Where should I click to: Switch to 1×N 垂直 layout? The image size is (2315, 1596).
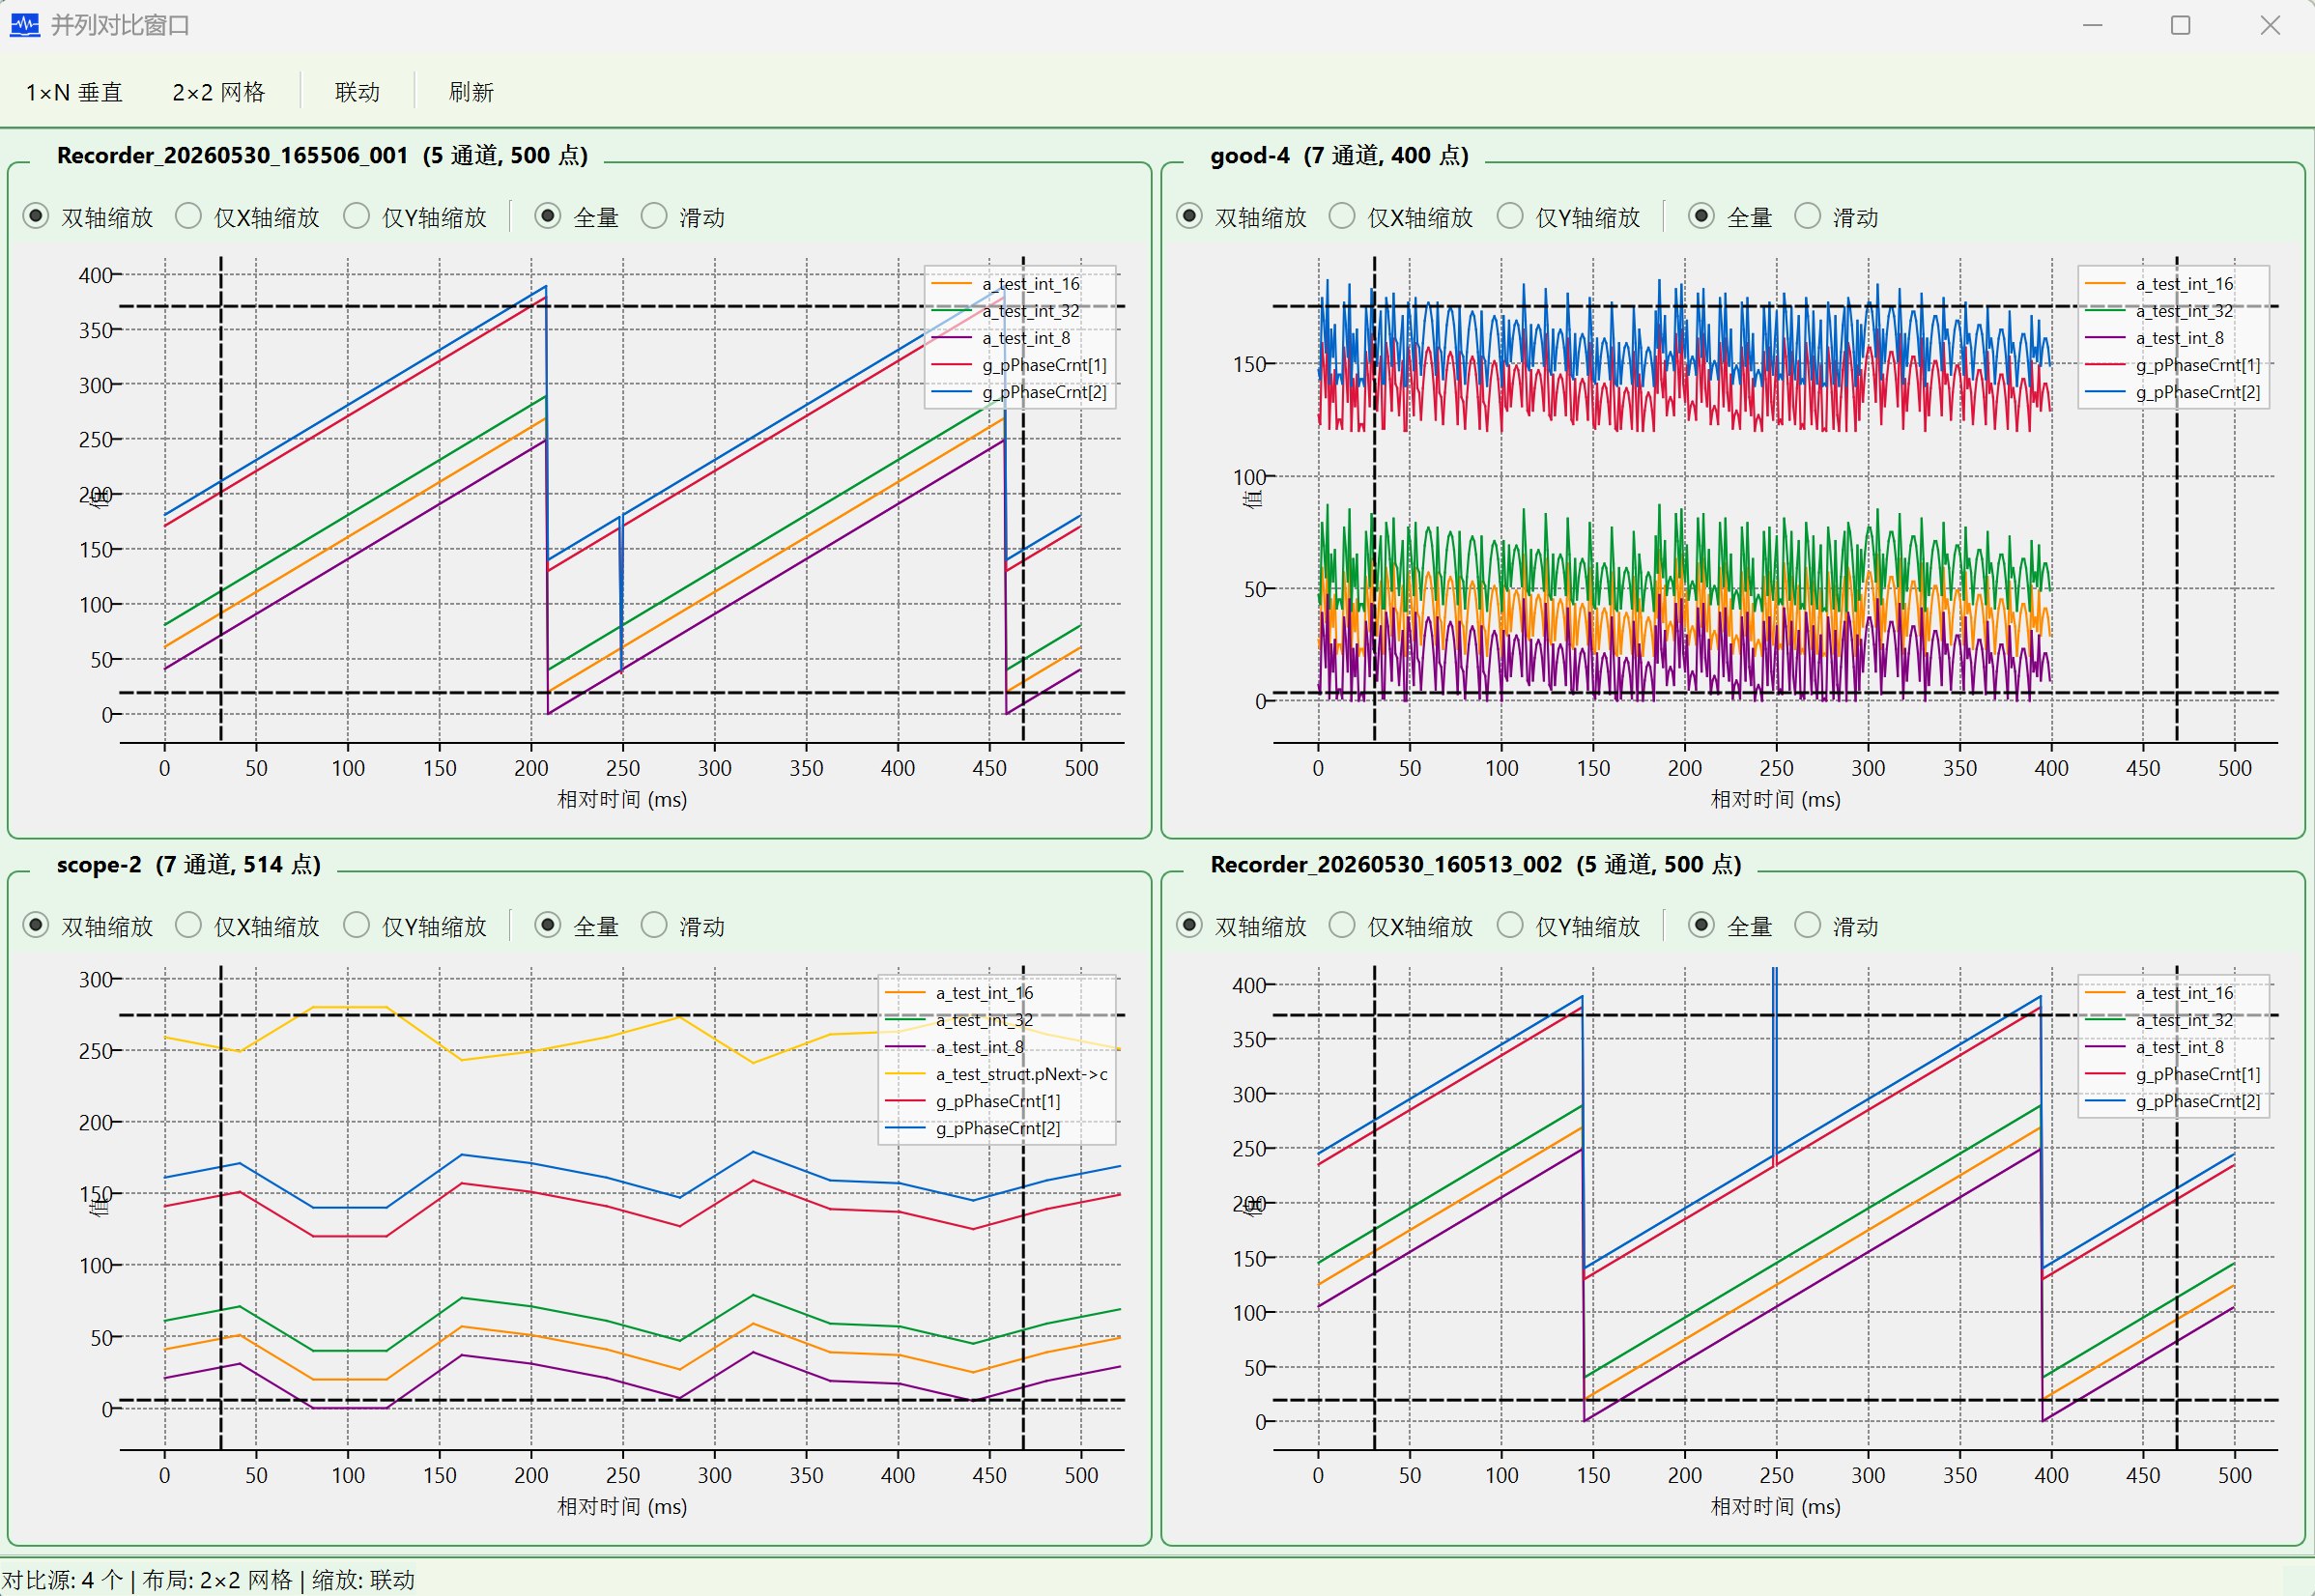click(x=74, y=93)
